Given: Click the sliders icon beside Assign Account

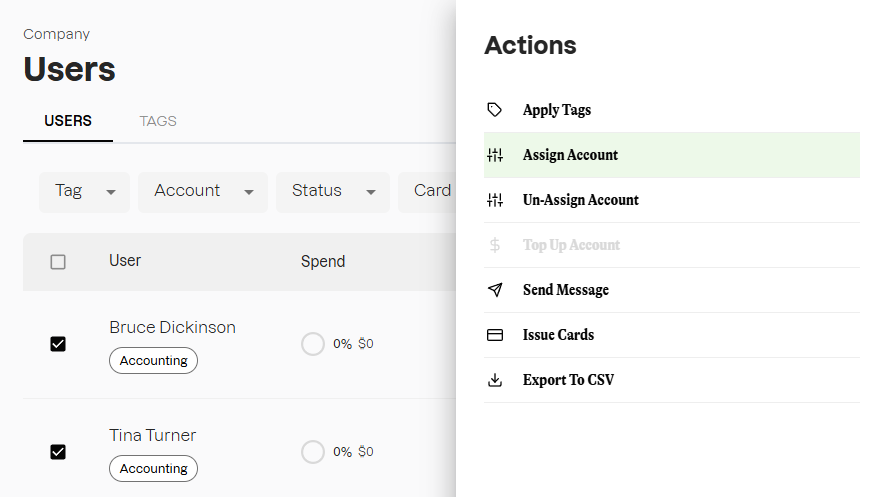Looking at the screenshot, I should 495,155.
